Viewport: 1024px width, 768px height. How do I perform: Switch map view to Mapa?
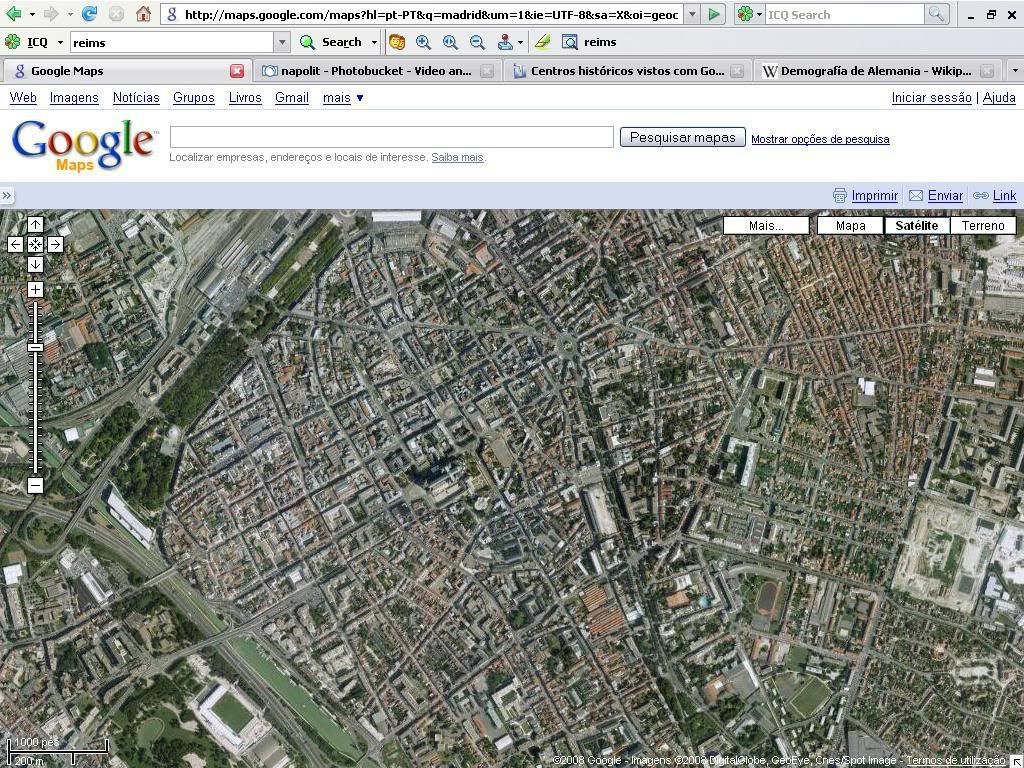pyautogui.click(x=850, y=225)
